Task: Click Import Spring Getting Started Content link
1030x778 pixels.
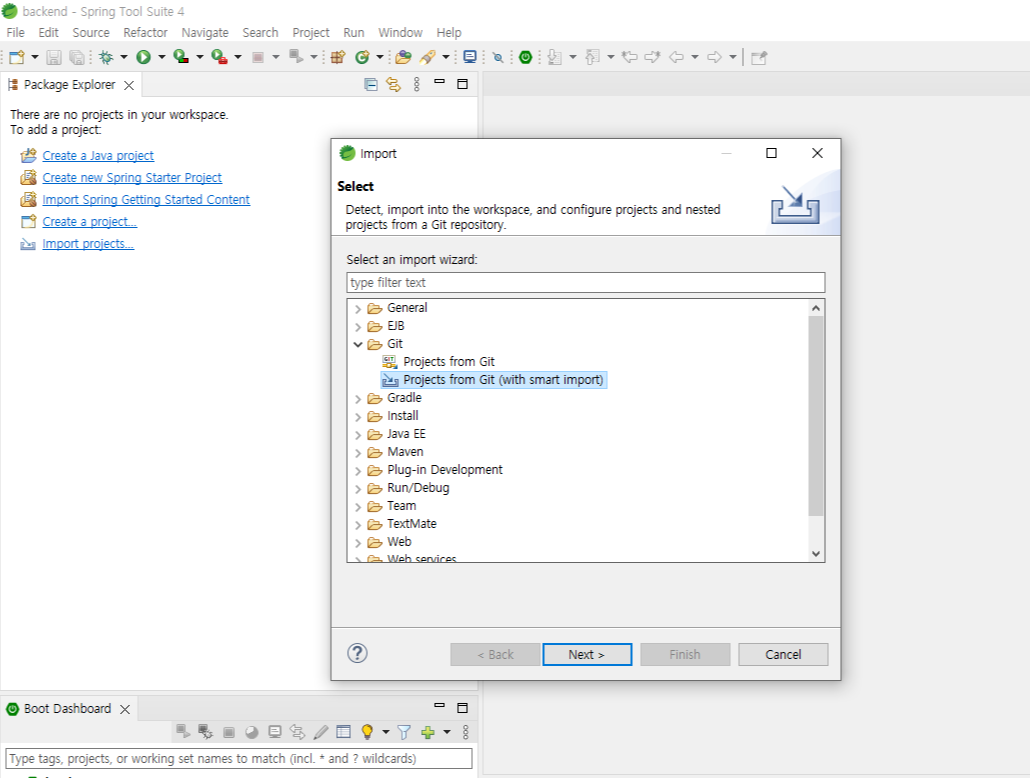Action: point(146,200)
